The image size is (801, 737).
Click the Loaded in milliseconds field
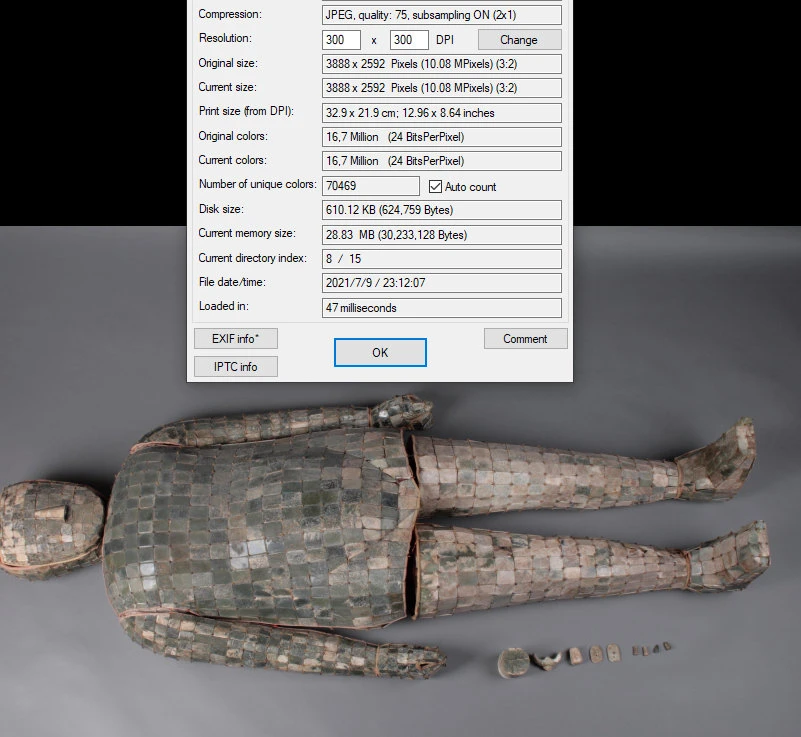click(441, 308)
